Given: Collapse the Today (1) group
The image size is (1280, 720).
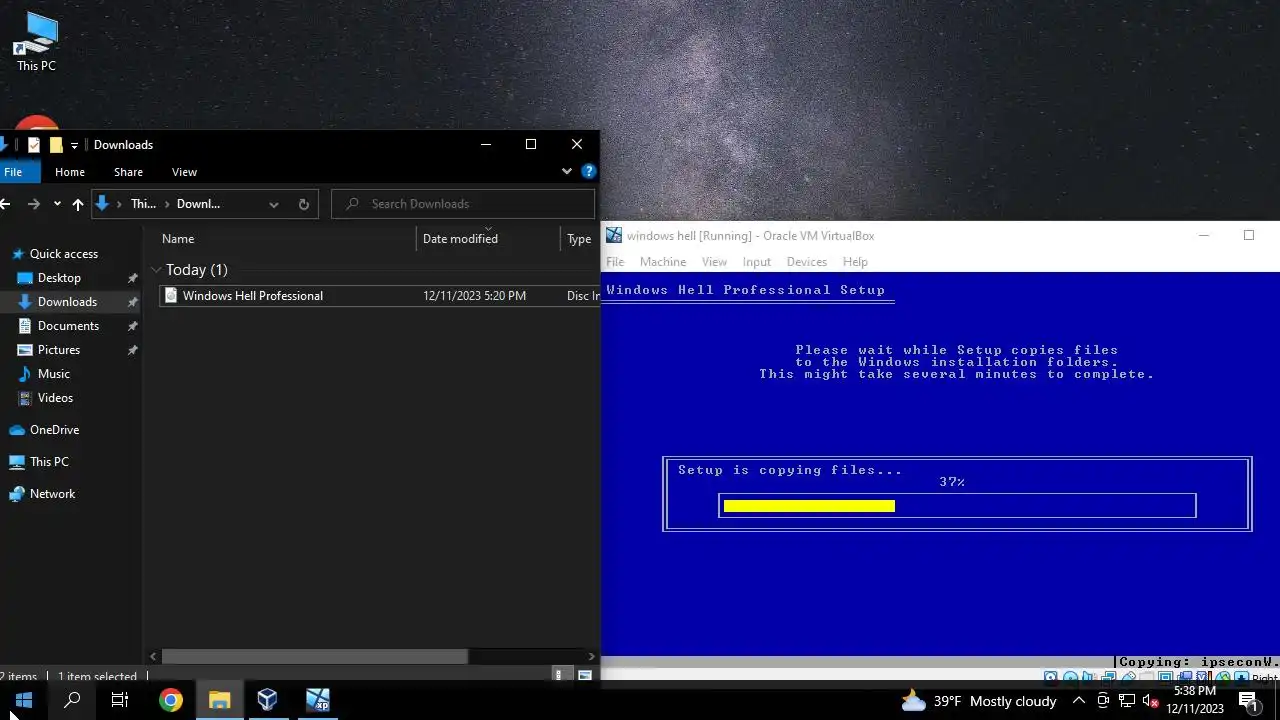Looking at the screenshot, I should pos(157,270).
